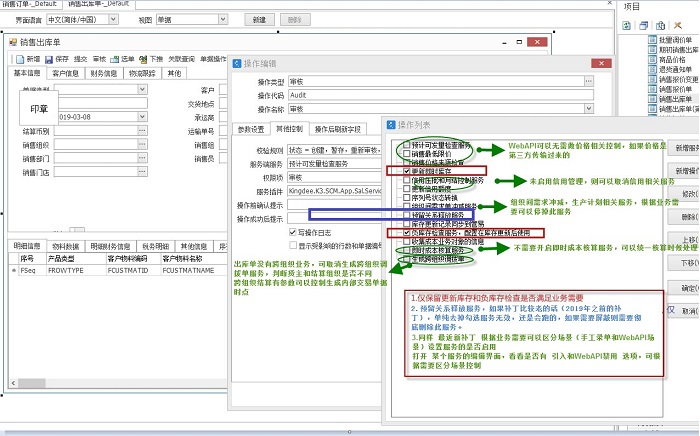Uncheck the 更新即时库存 service checkbox
Image resolution: width=700 pixels, height=436 pixels.
click(407, 172)
